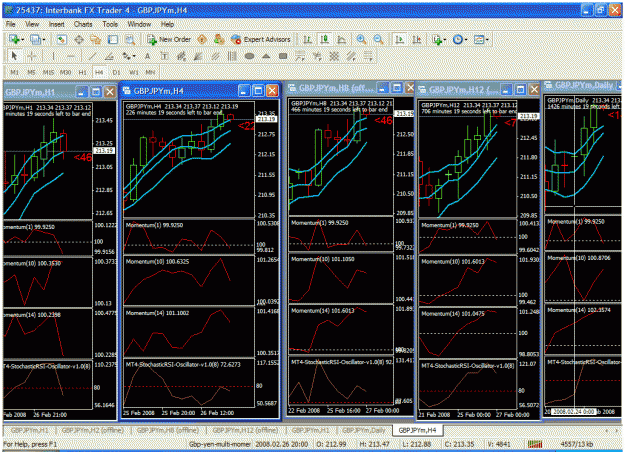
Task: Toggle Chart Shift from right border
Action: click(x=417, y=39)
